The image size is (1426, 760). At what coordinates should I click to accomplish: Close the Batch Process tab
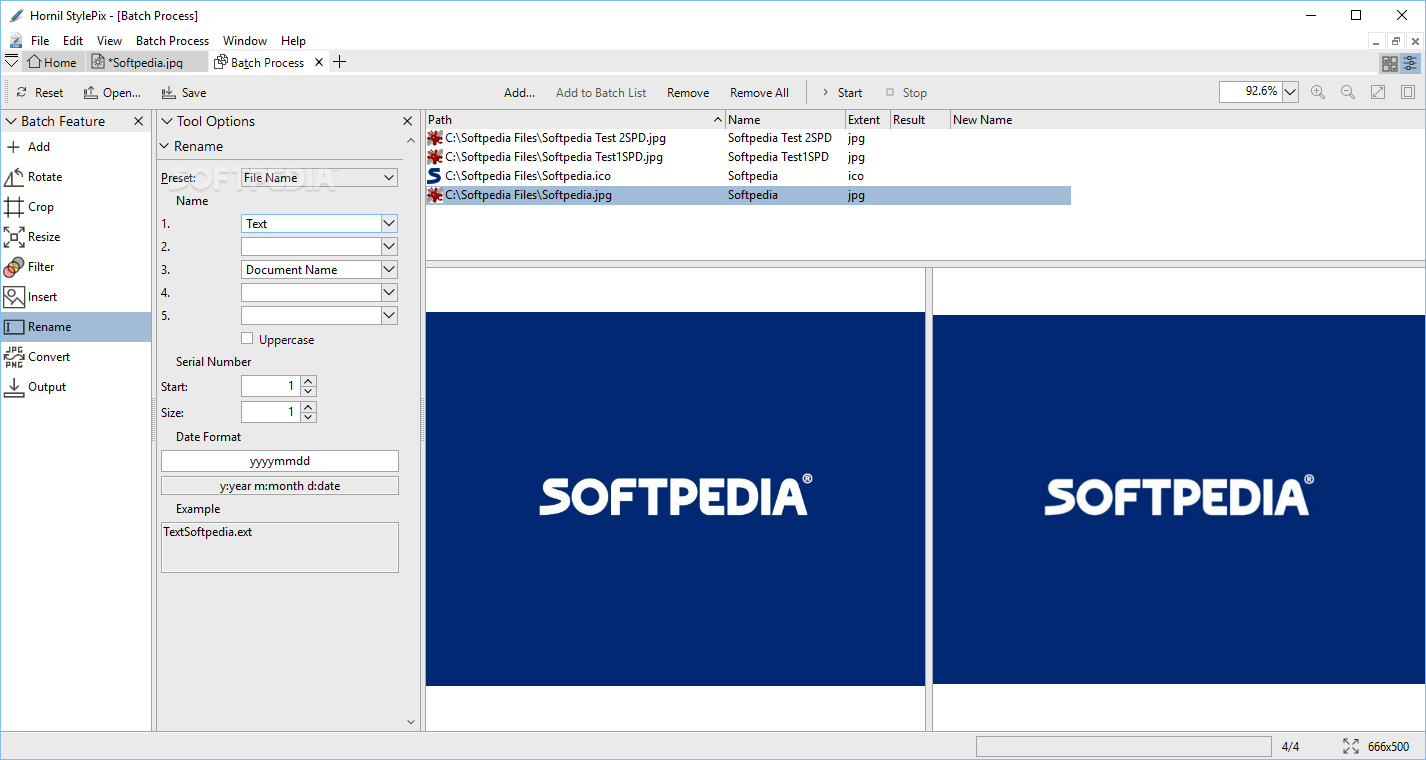[x=319, y=62]
